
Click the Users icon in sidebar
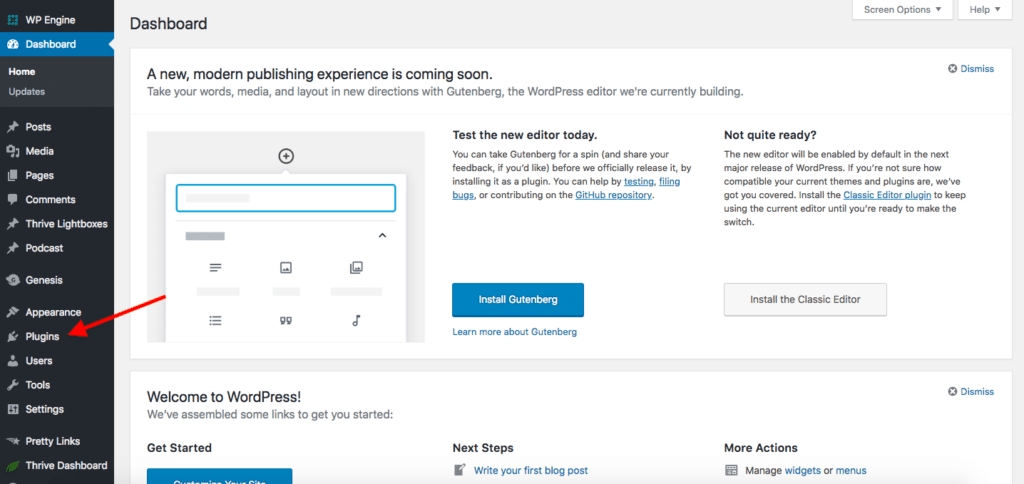coord(13,361)
